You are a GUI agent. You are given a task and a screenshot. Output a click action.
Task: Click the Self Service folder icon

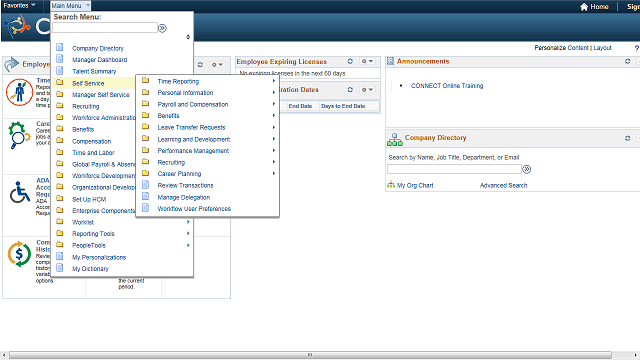pos(60,82)
